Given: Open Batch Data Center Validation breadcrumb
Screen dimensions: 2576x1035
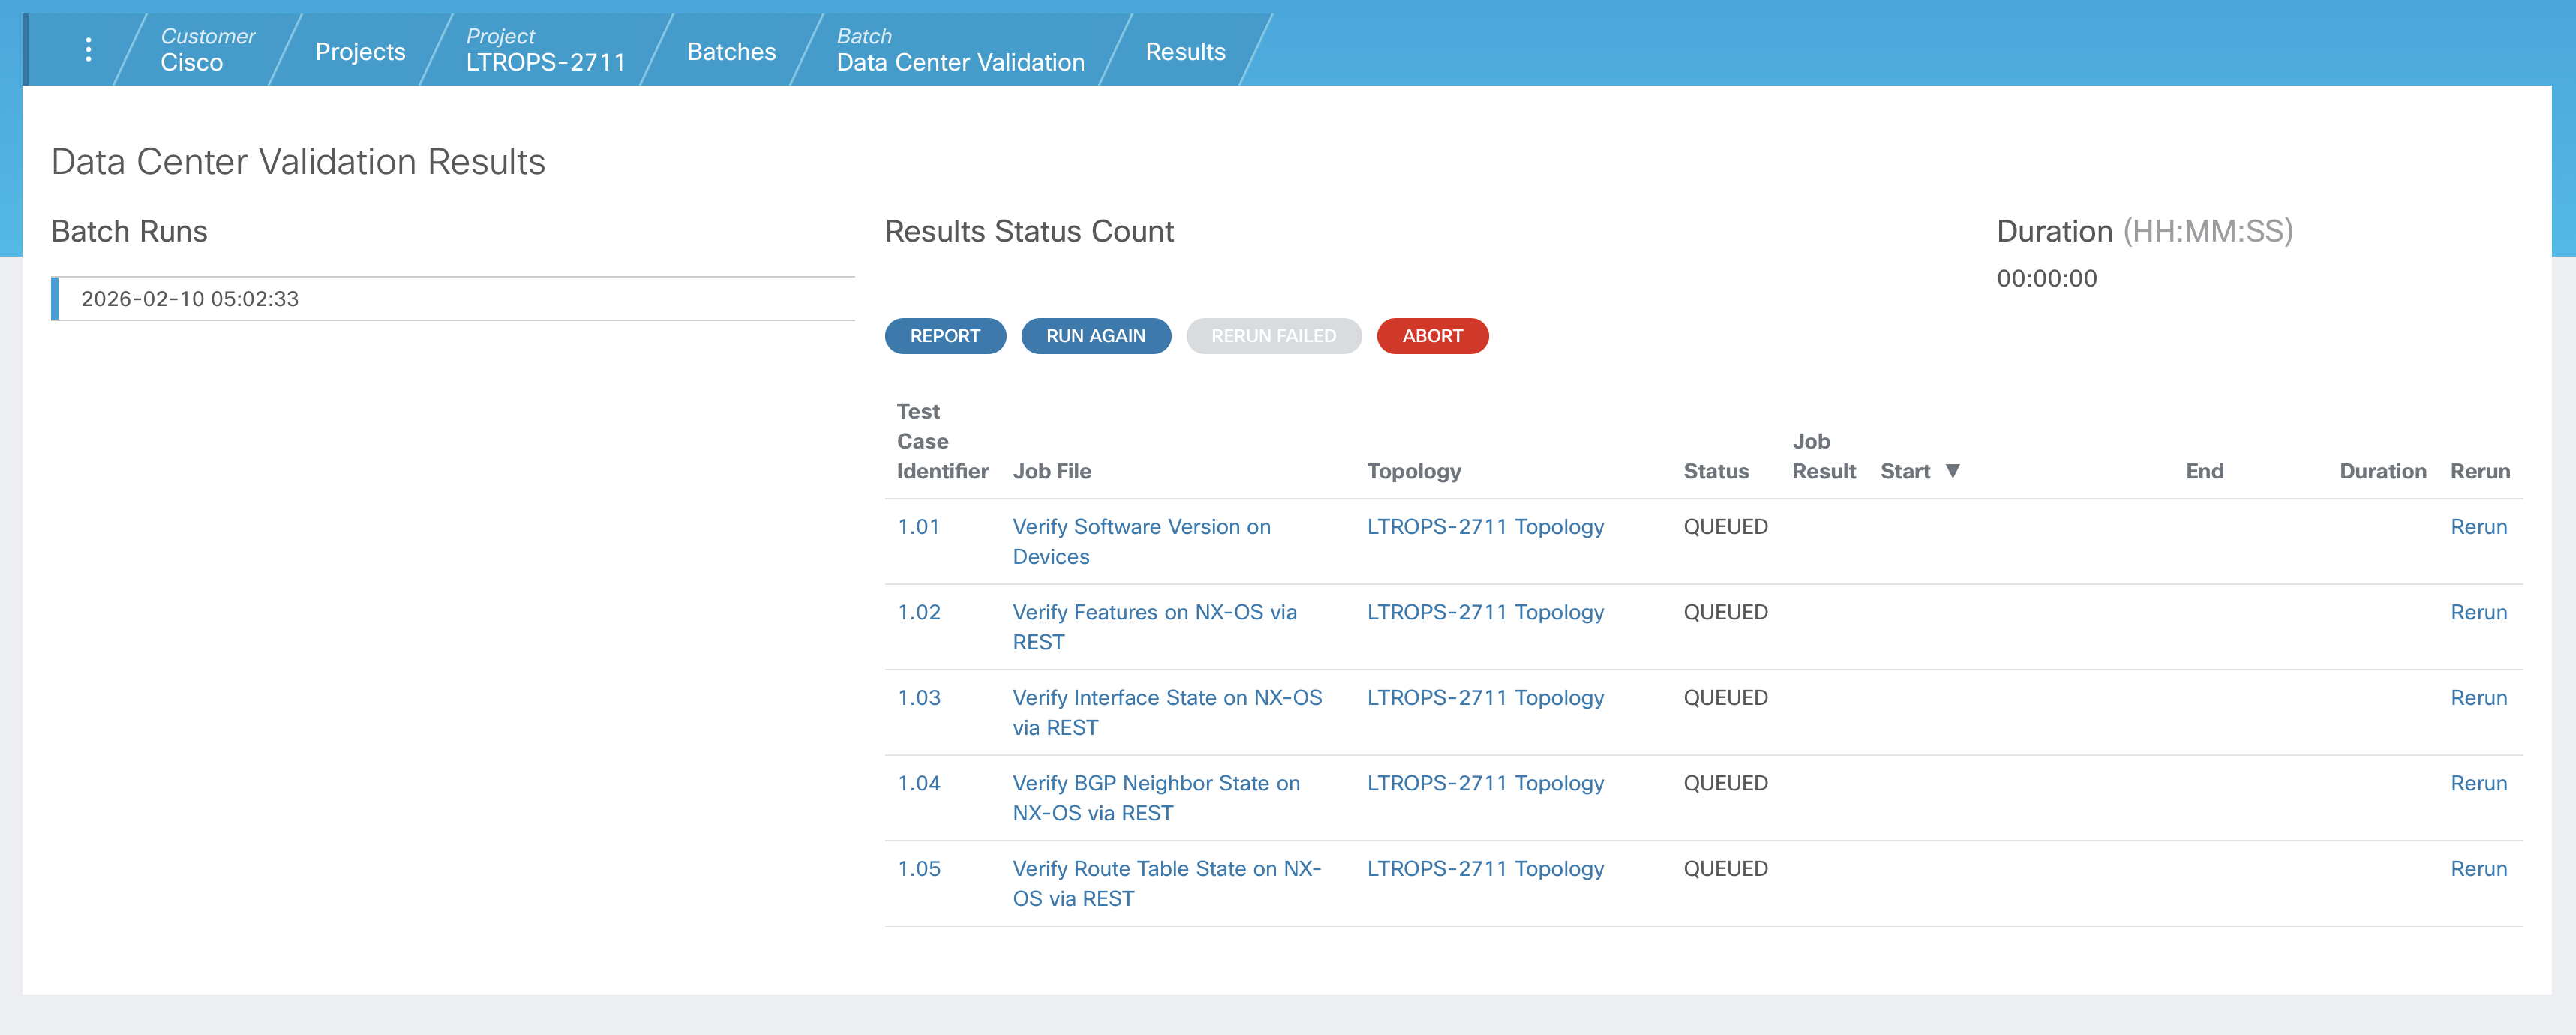Looking at the screenshot, I should (959, 50).
